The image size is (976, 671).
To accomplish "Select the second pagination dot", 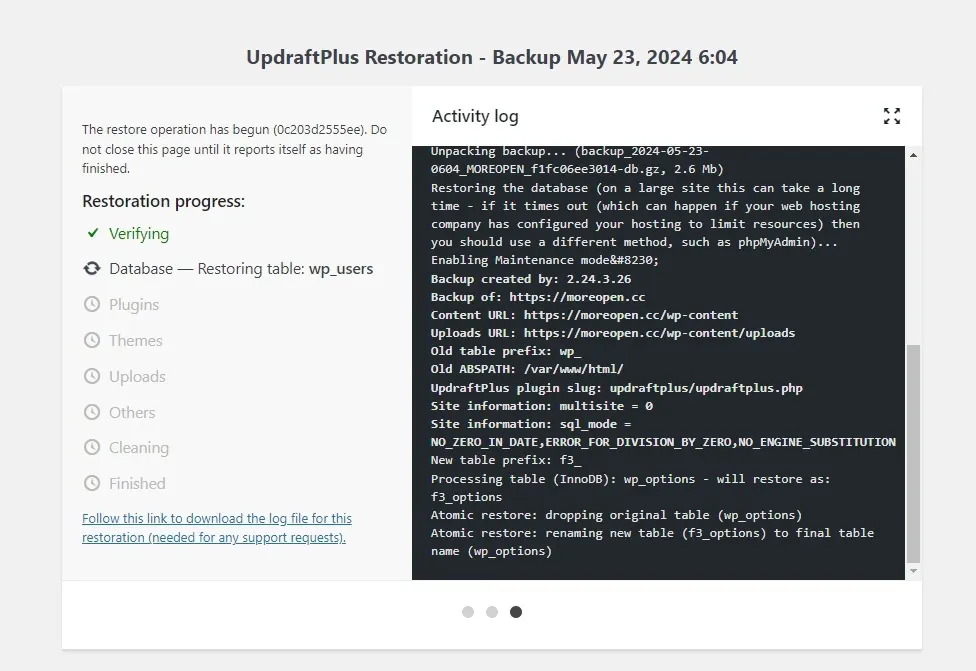I will [492, 612].
